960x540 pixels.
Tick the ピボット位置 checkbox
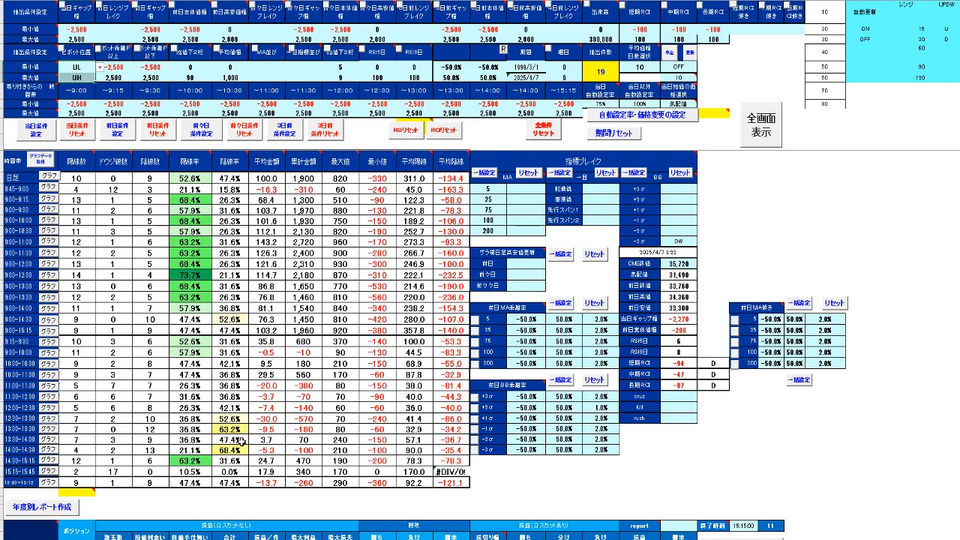coord(62,49)
